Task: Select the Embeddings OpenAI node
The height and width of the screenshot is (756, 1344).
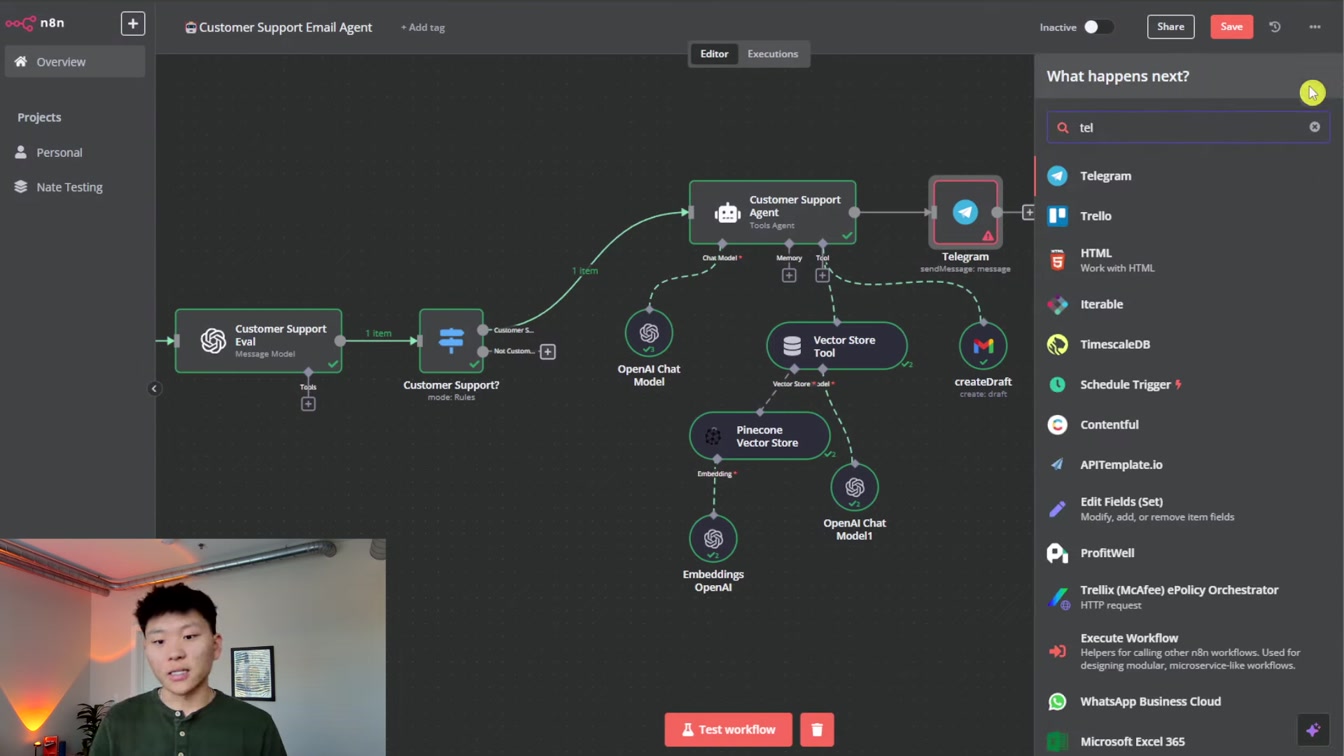Action: [x=713, y=539]
